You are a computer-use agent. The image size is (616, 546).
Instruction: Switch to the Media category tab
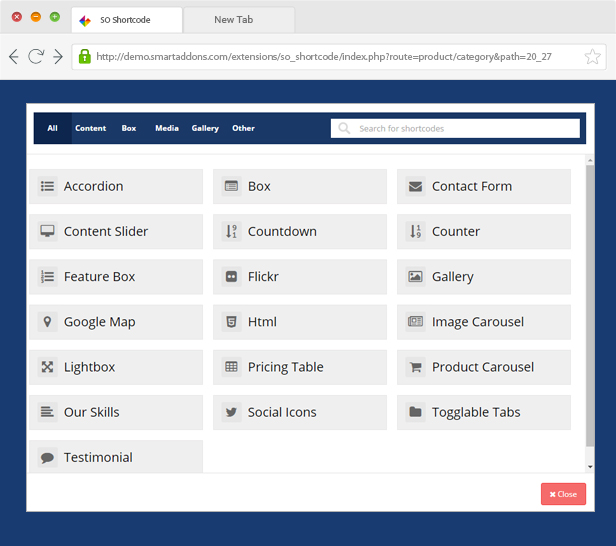pyautogui.click(x=167, y=128)
